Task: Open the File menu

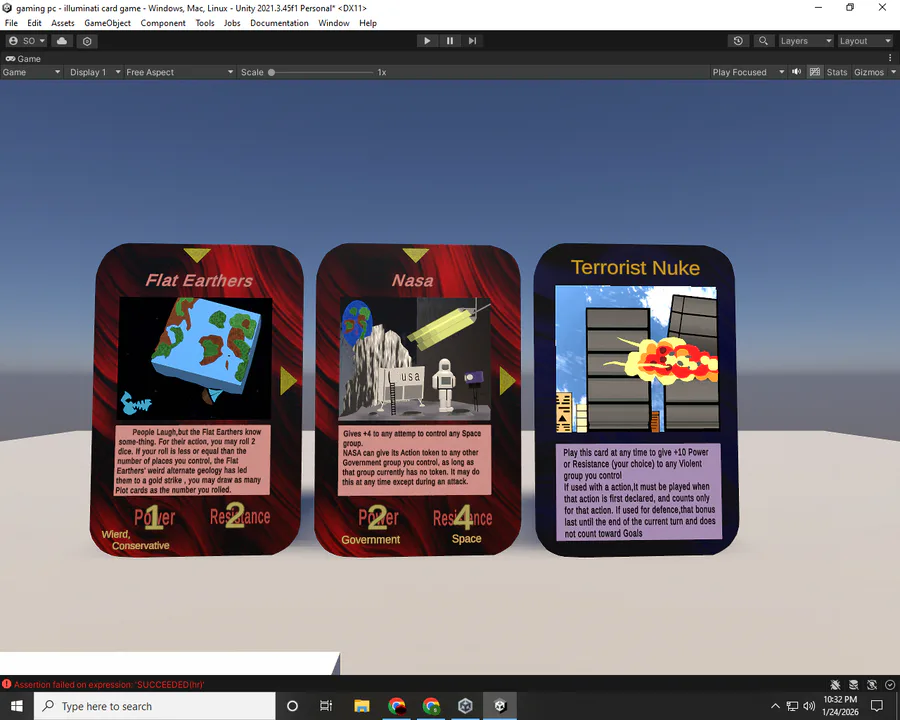Action: [x=11, y=23]
